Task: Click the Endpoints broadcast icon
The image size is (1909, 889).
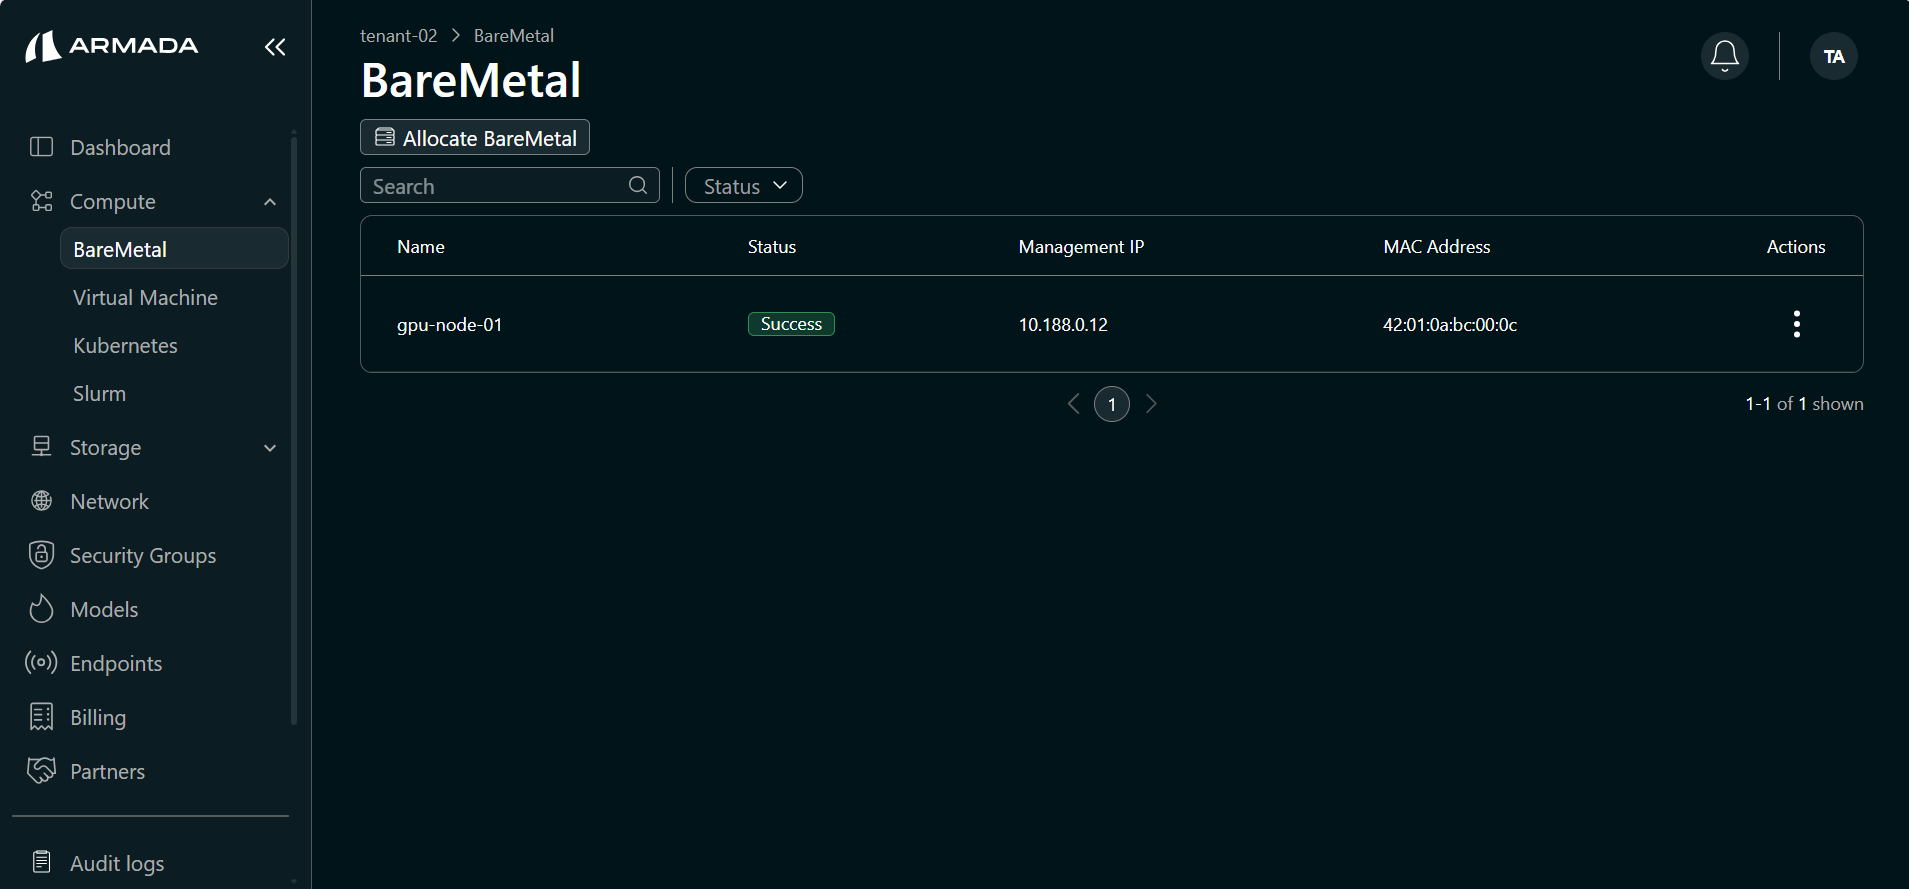Action: 41,662
